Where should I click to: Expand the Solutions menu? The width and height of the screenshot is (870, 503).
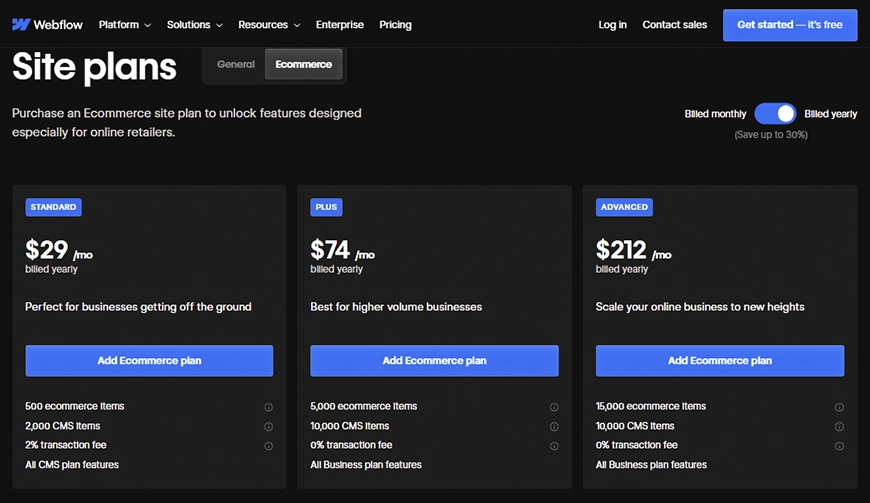point(195,25)
